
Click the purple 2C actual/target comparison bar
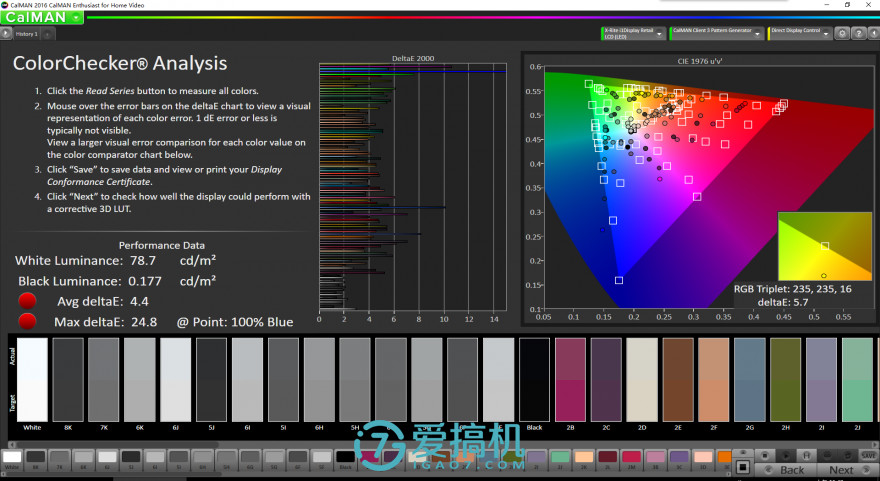click(606, 379)
